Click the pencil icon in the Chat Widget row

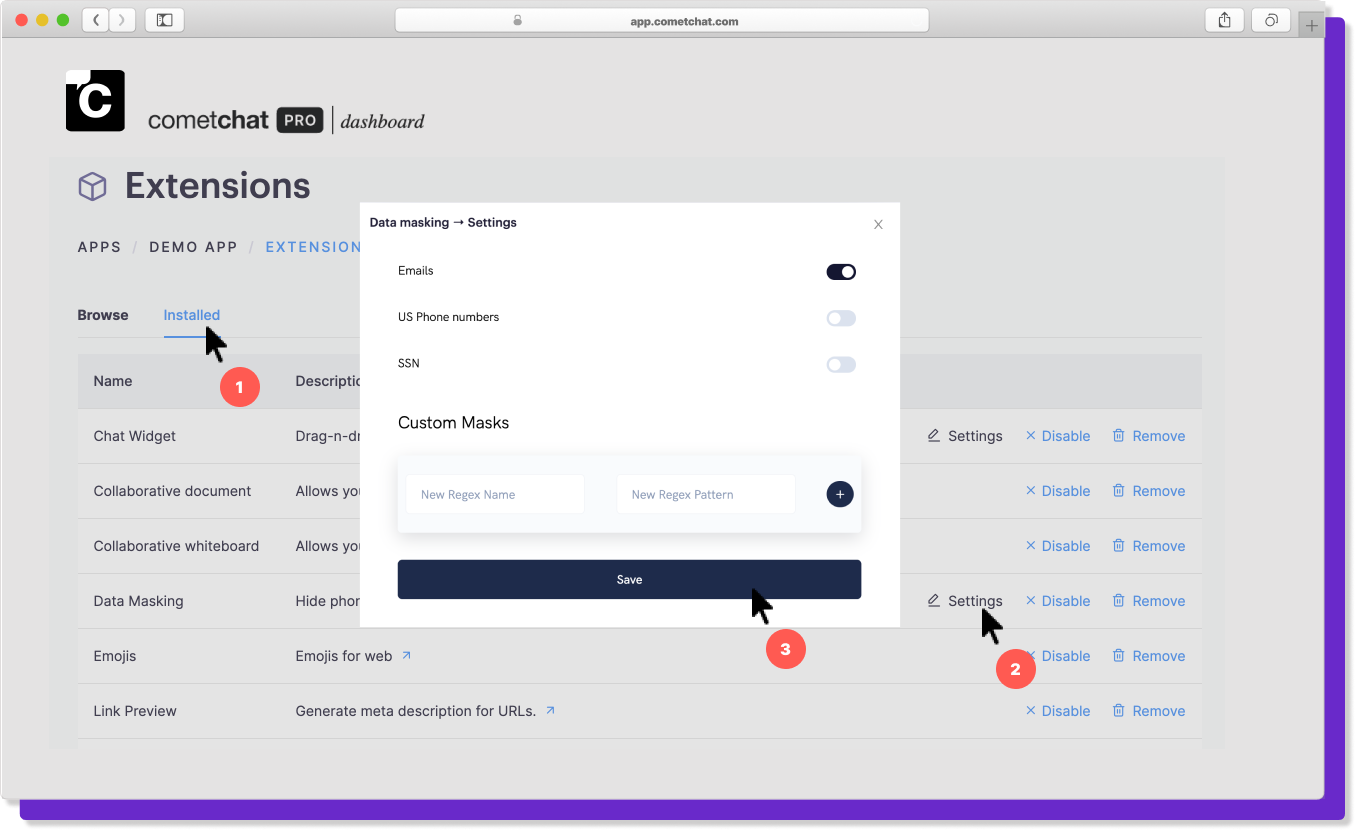click(934, 436)
